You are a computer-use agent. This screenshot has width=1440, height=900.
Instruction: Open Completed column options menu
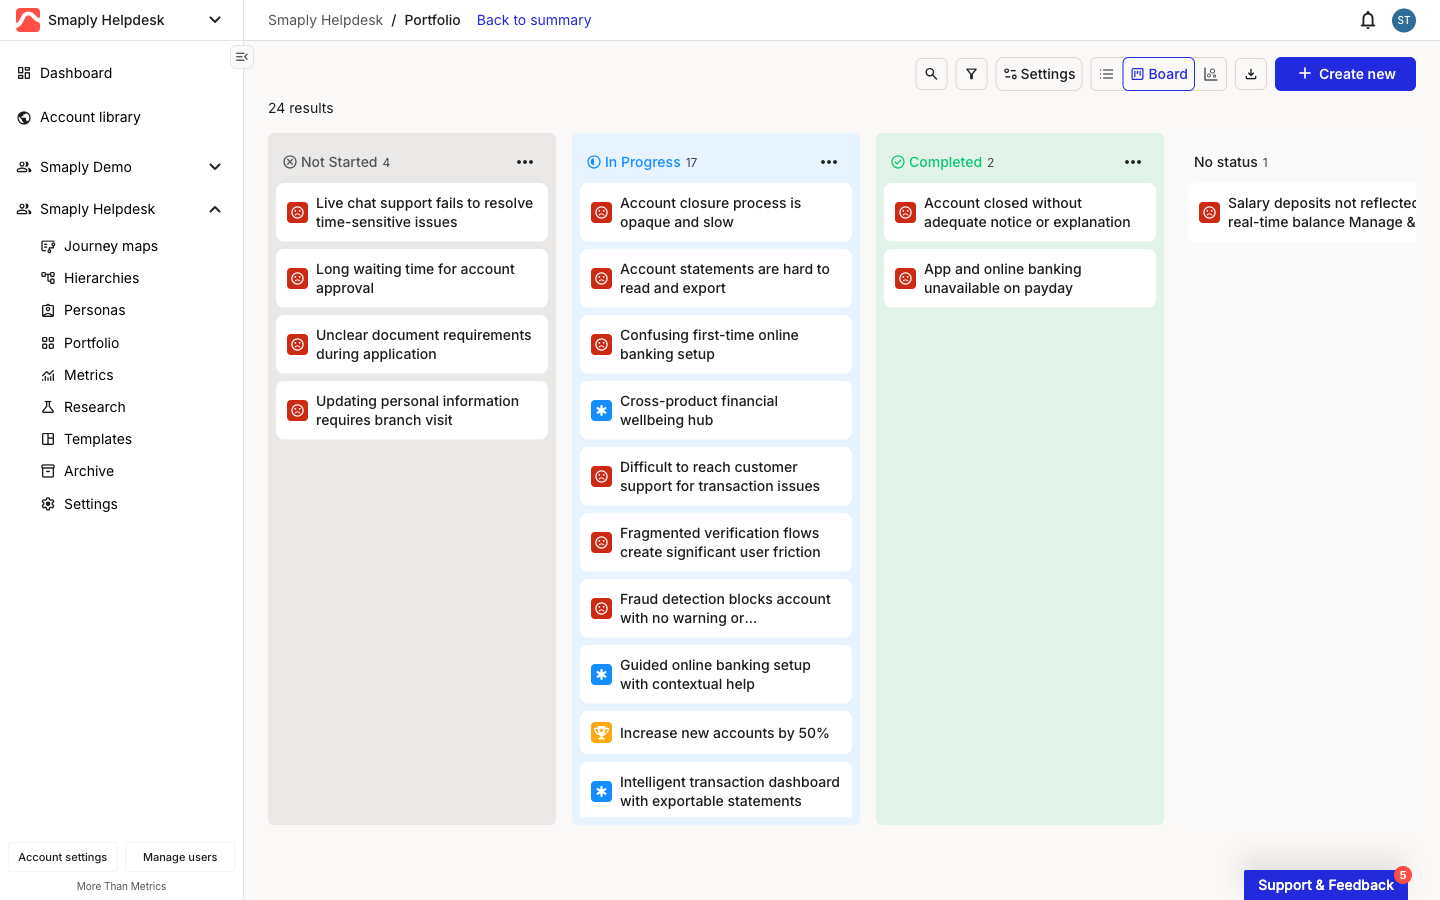(x=1133, y=162)
